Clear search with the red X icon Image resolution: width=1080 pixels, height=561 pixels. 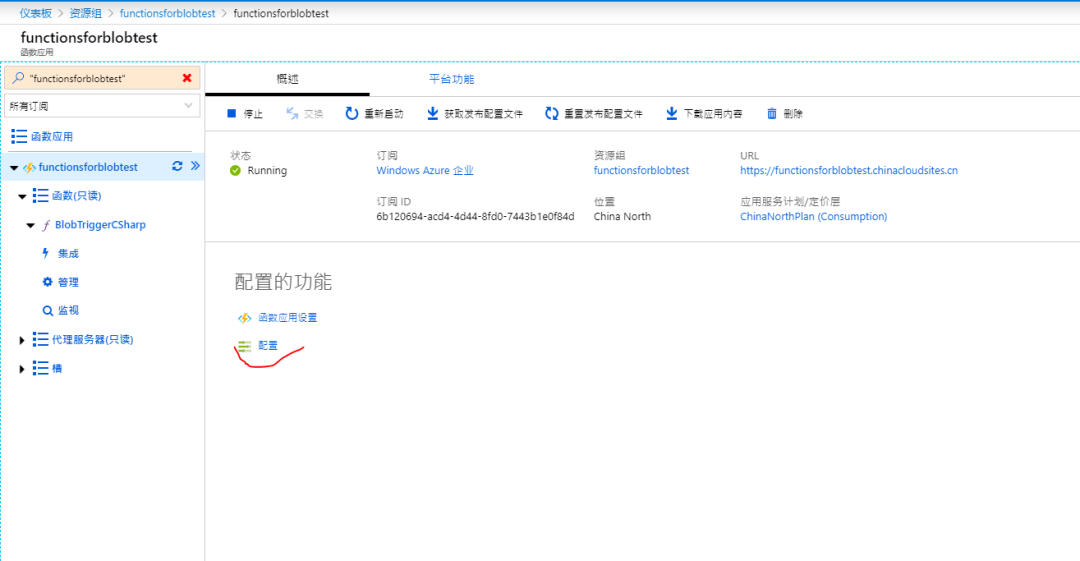pyautogui.click(x=187, y=78)
